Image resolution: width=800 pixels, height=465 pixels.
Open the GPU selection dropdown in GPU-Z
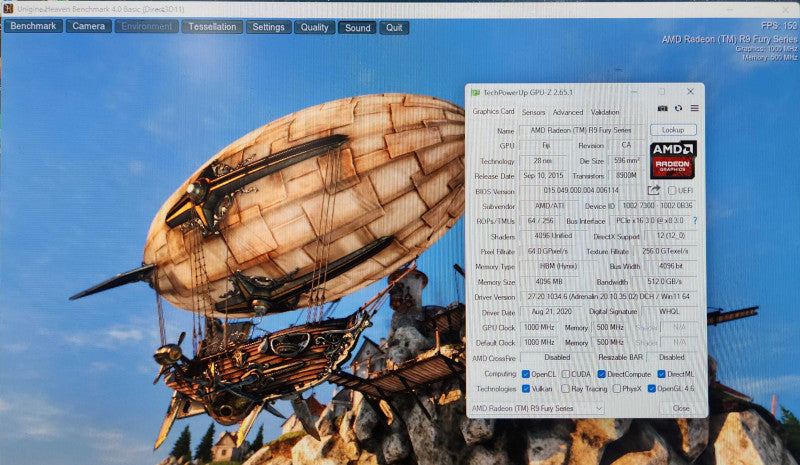537,408
